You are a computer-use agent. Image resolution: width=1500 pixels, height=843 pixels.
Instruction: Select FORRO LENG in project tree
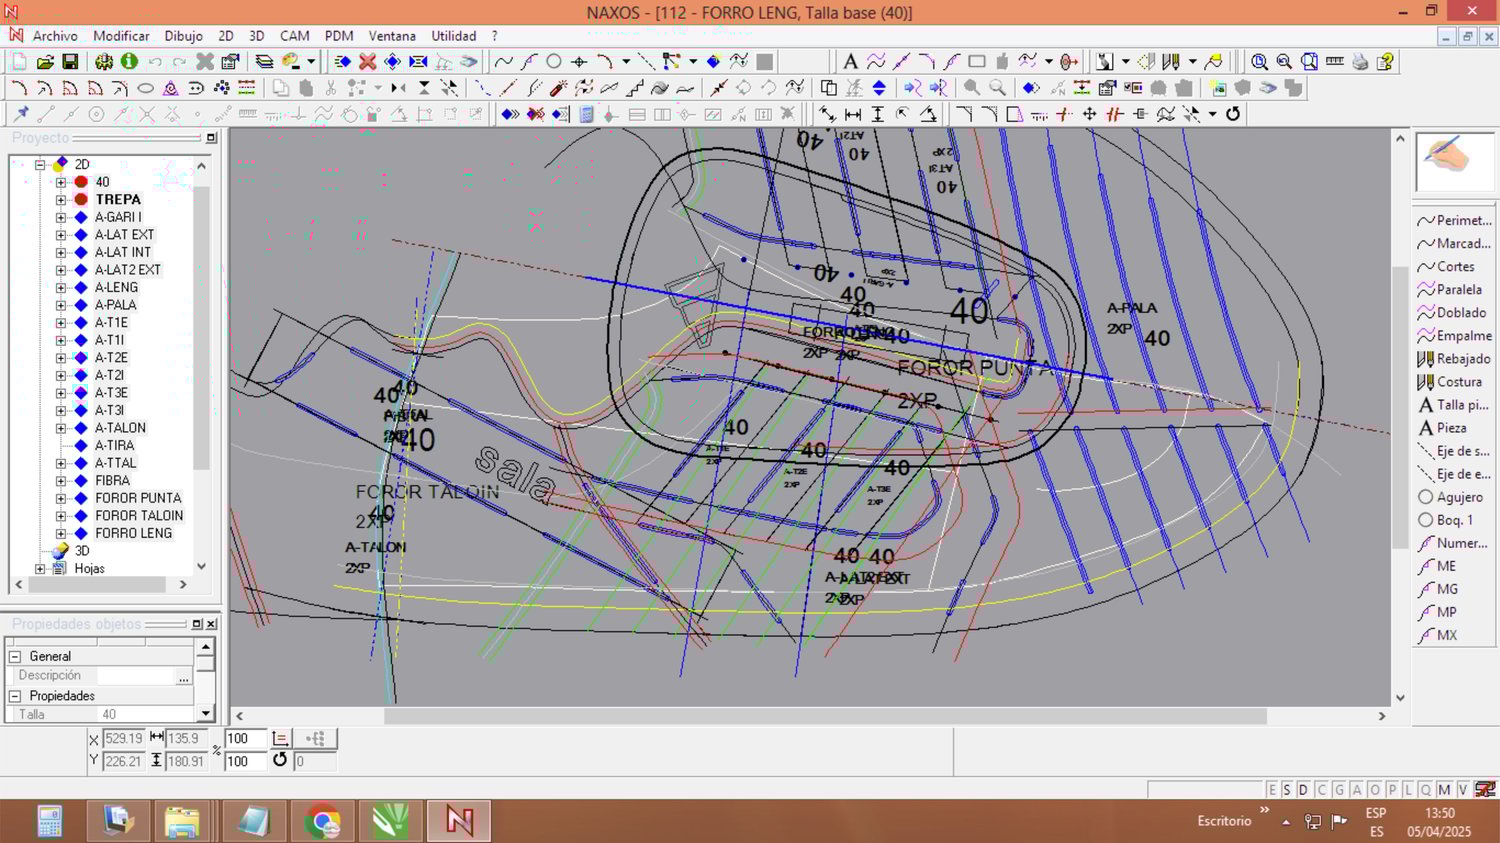click(x=133, y=533)
